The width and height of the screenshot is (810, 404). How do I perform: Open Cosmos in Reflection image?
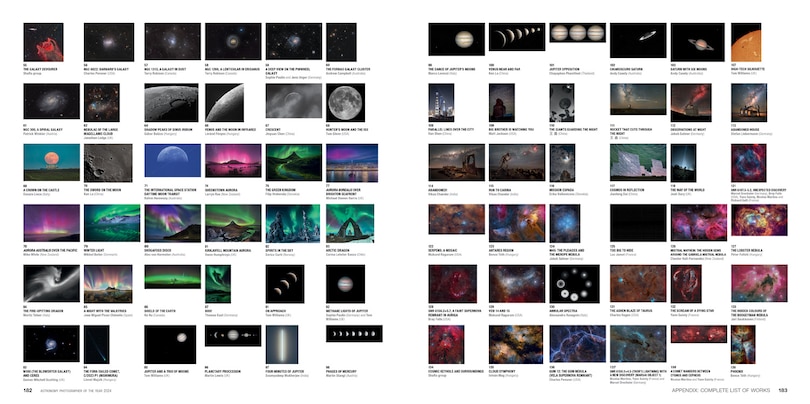coord(638,162)
